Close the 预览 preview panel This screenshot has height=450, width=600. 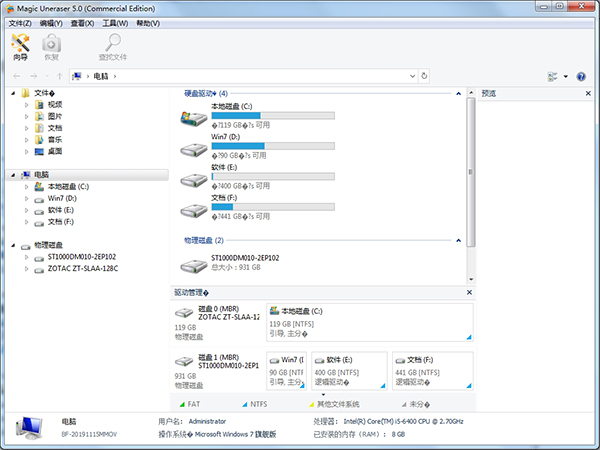click(588, 93)
